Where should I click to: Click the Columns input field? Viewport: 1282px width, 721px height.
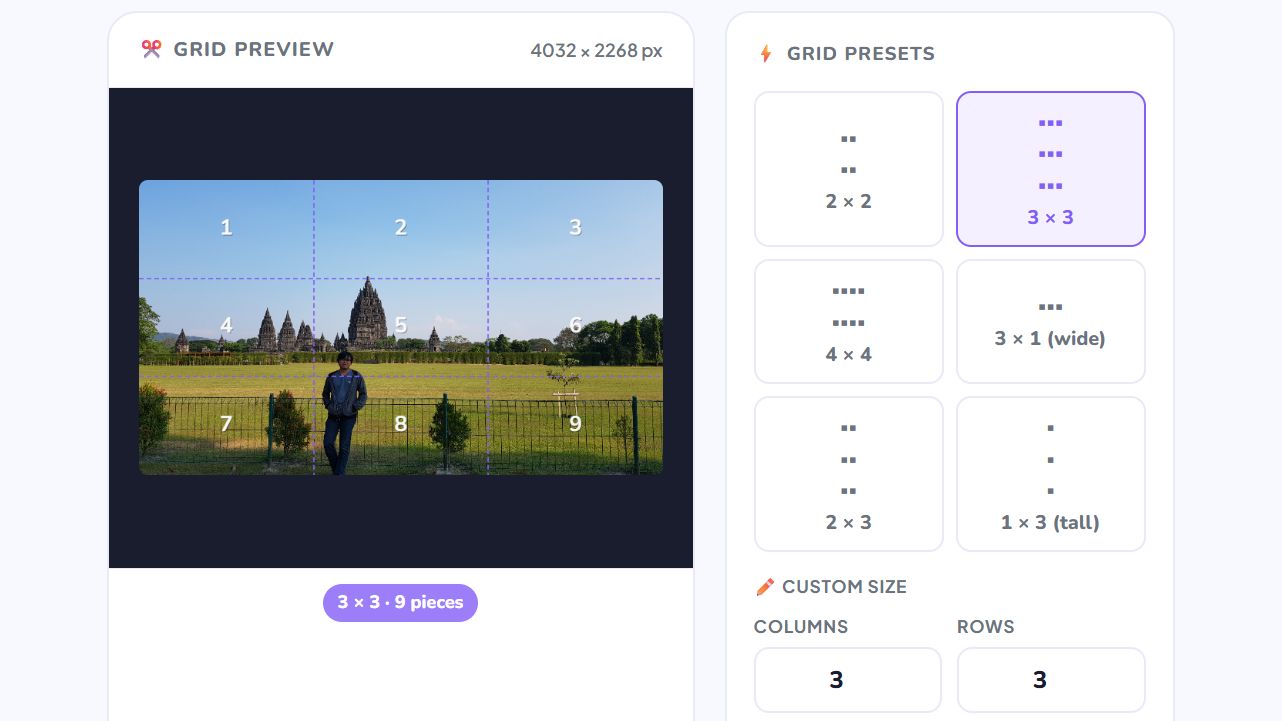(x=848, y=680)
